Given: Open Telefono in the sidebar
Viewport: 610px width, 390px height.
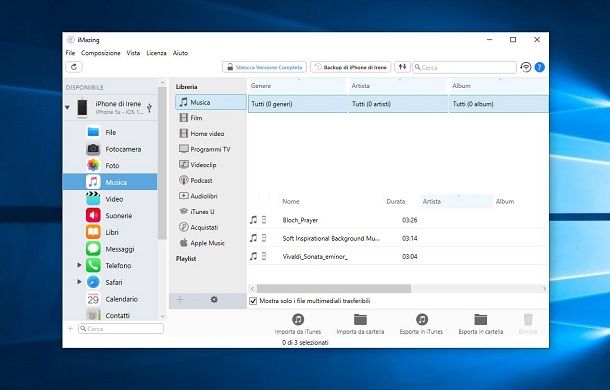Looking at the screenshot, I should click(110, 265).
